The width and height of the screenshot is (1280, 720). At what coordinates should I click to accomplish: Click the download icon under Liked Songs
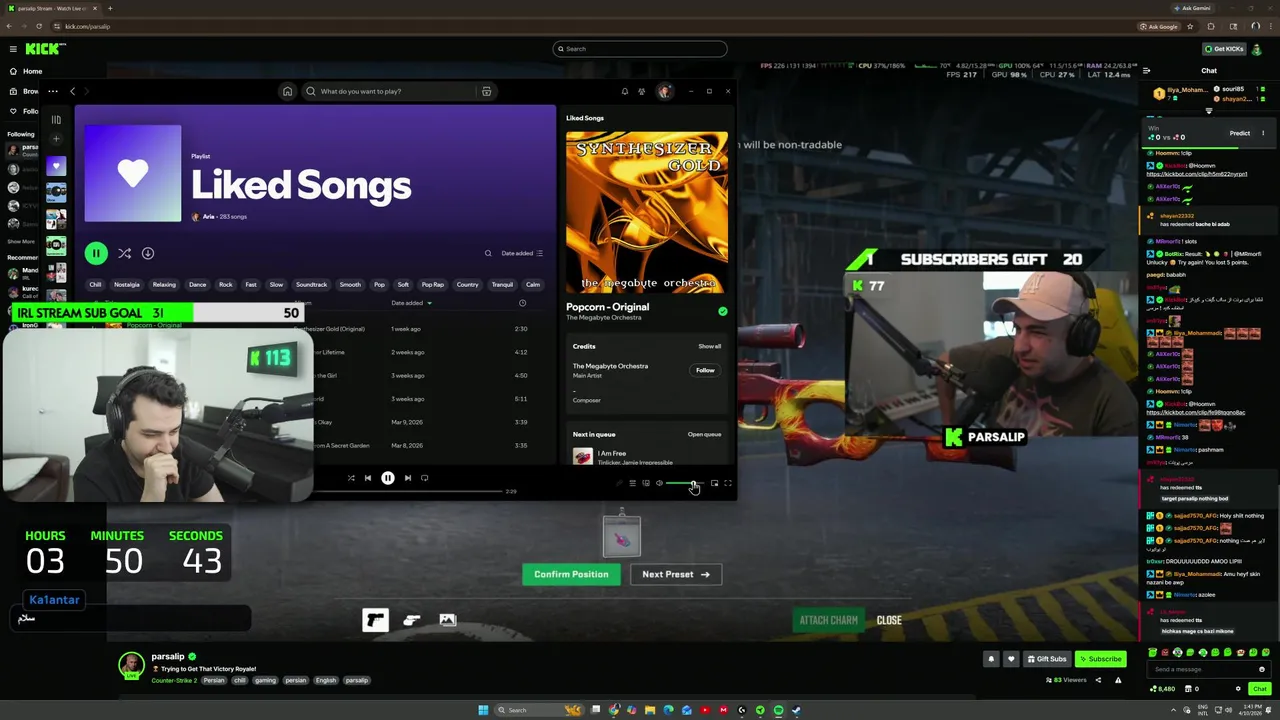(148, 253)
